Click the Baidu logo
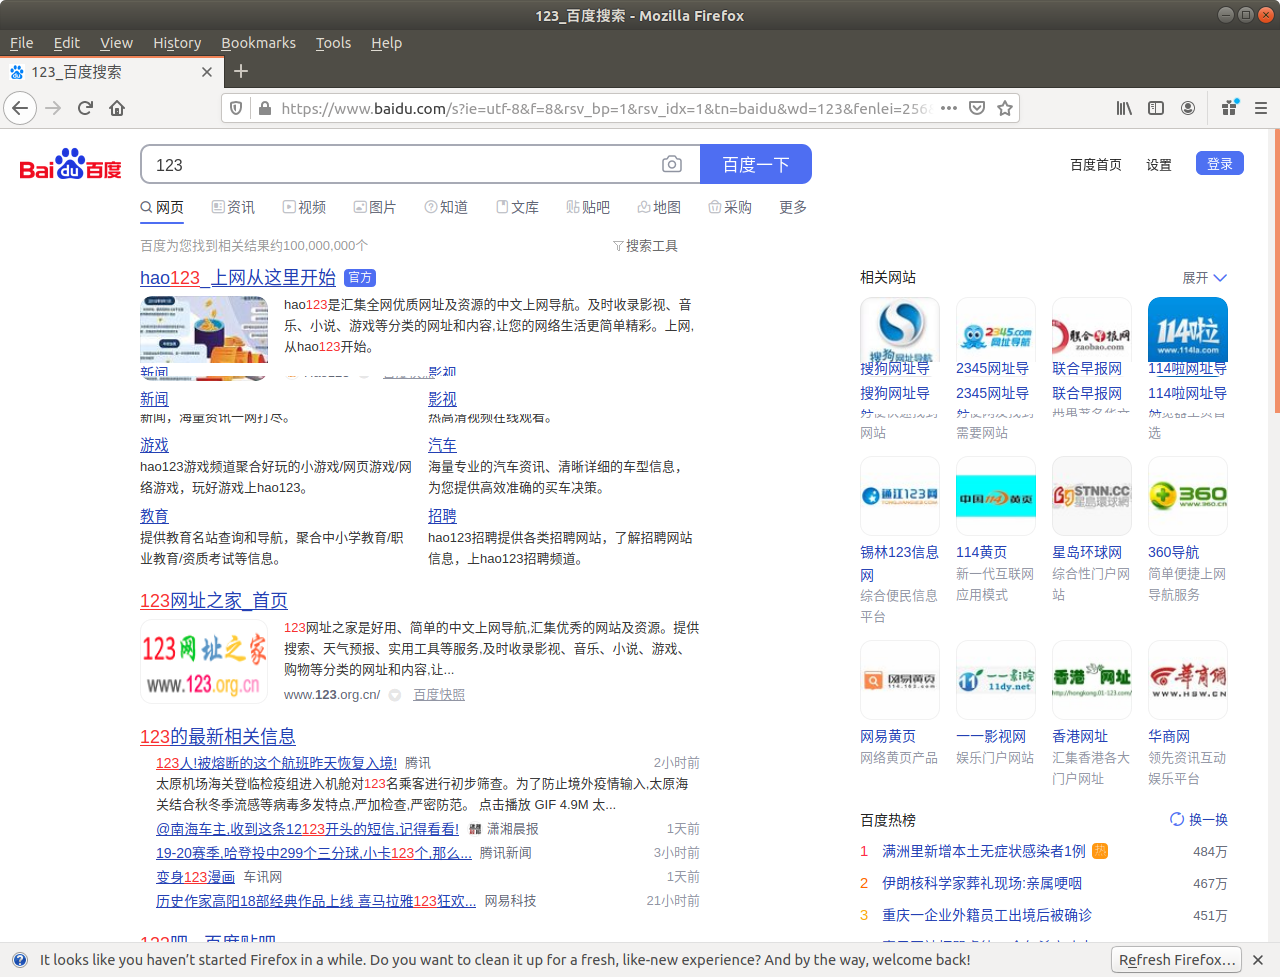Image resolution: width=1280 pixels, height=977 pixels. click(70, 164)
